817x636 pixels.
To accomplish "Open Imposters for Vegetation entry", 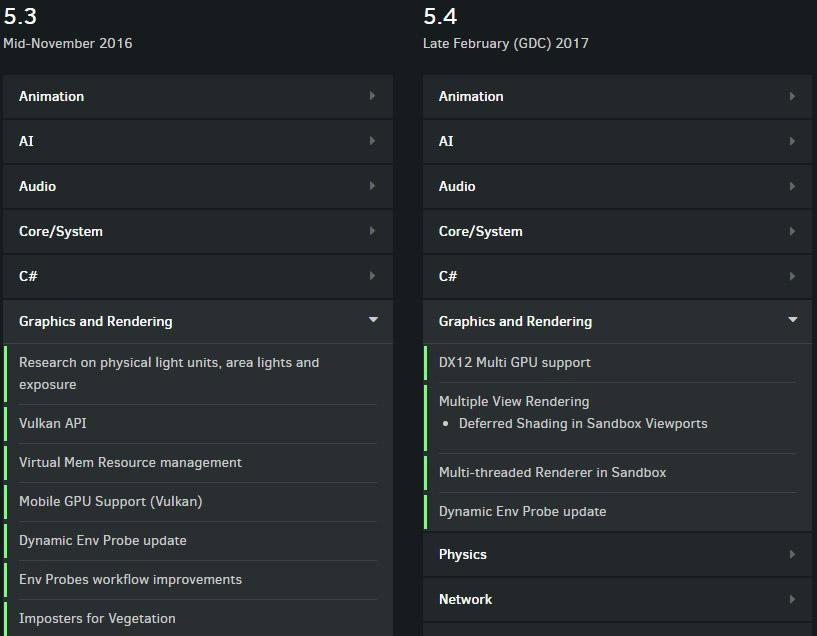I will click(97, 618).
